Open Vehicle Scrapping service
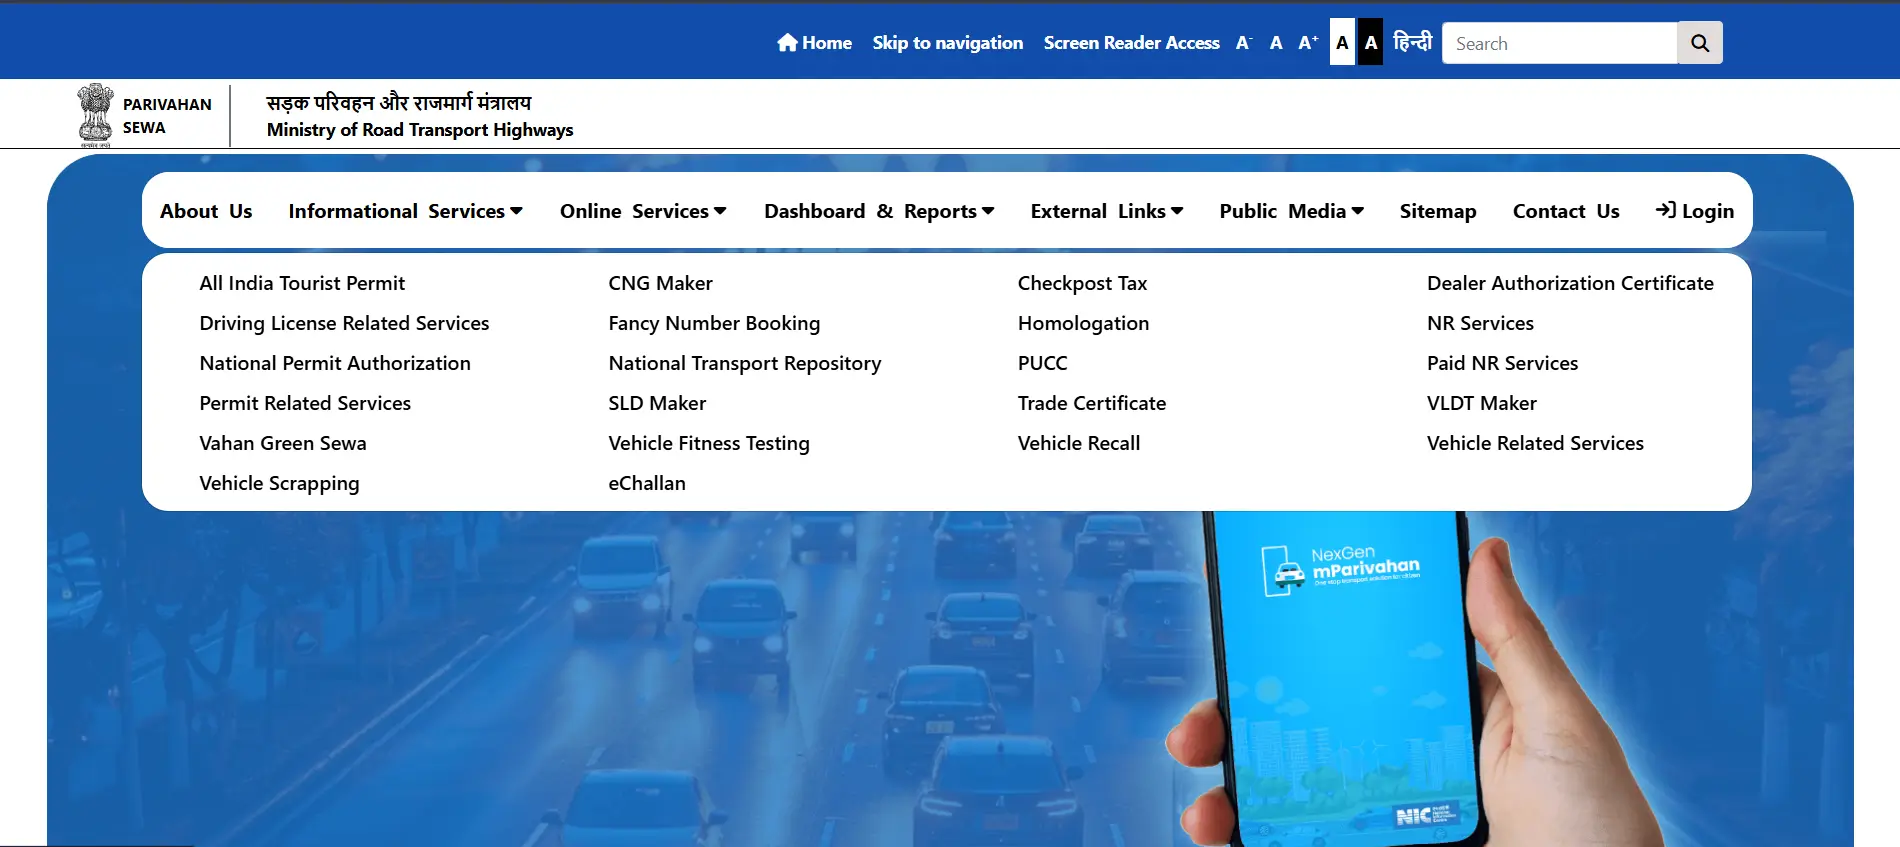Viewport: 1900px width, 847px height. (279, 483)
